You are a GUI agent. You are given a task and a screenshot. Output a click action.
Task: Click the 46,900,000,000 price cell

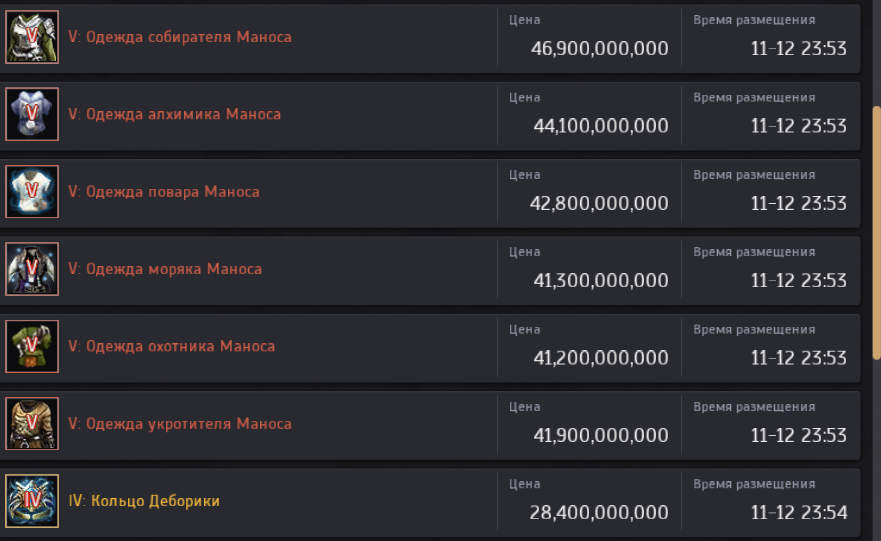pos(599,49)
